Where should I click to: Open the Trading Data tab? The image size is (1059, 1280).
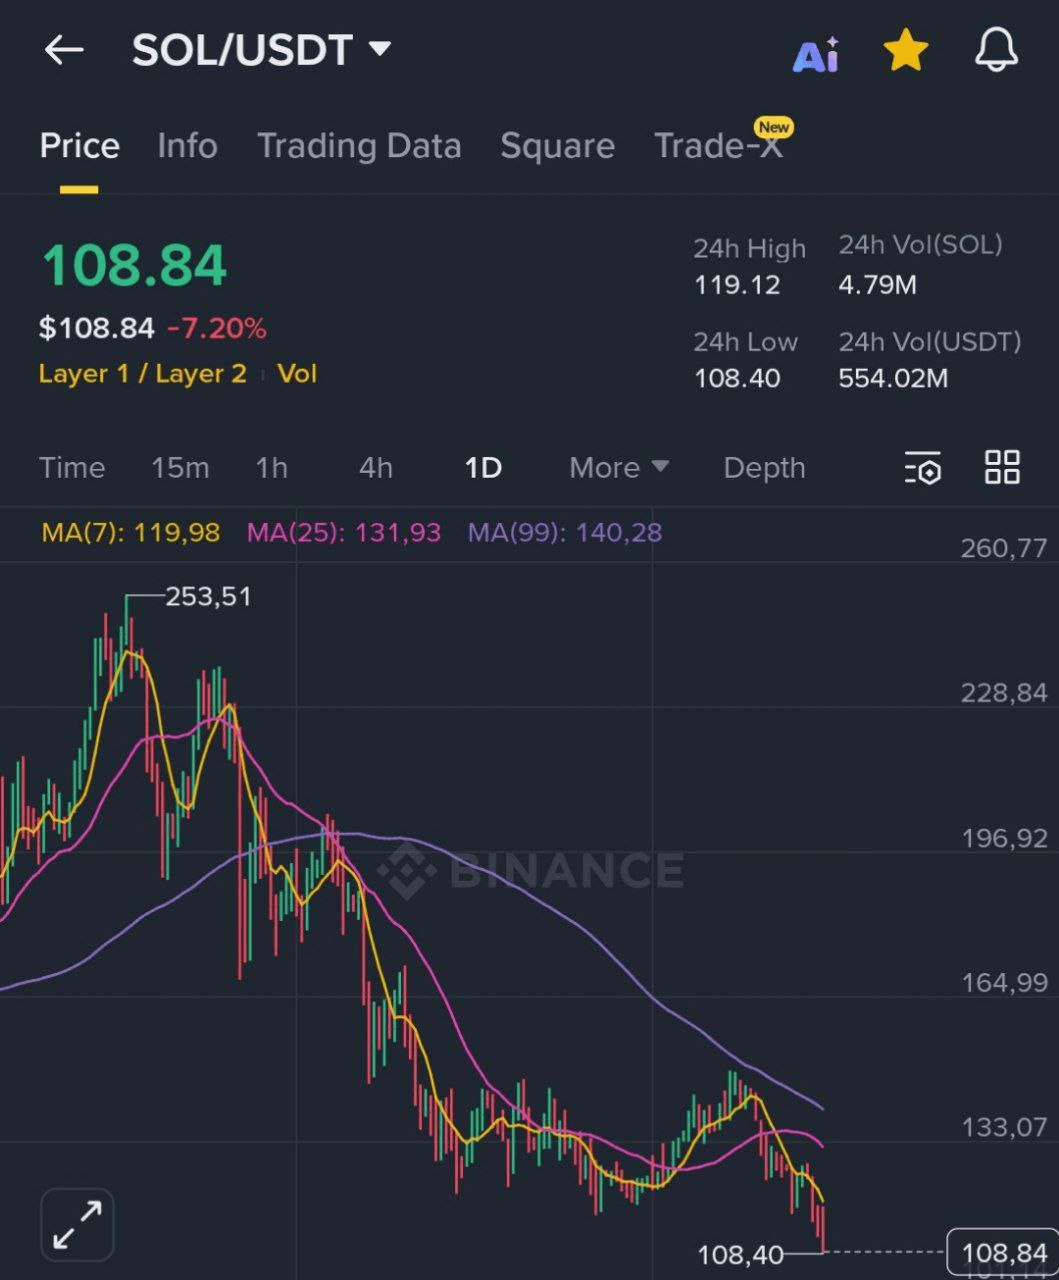tap(359, 146)
